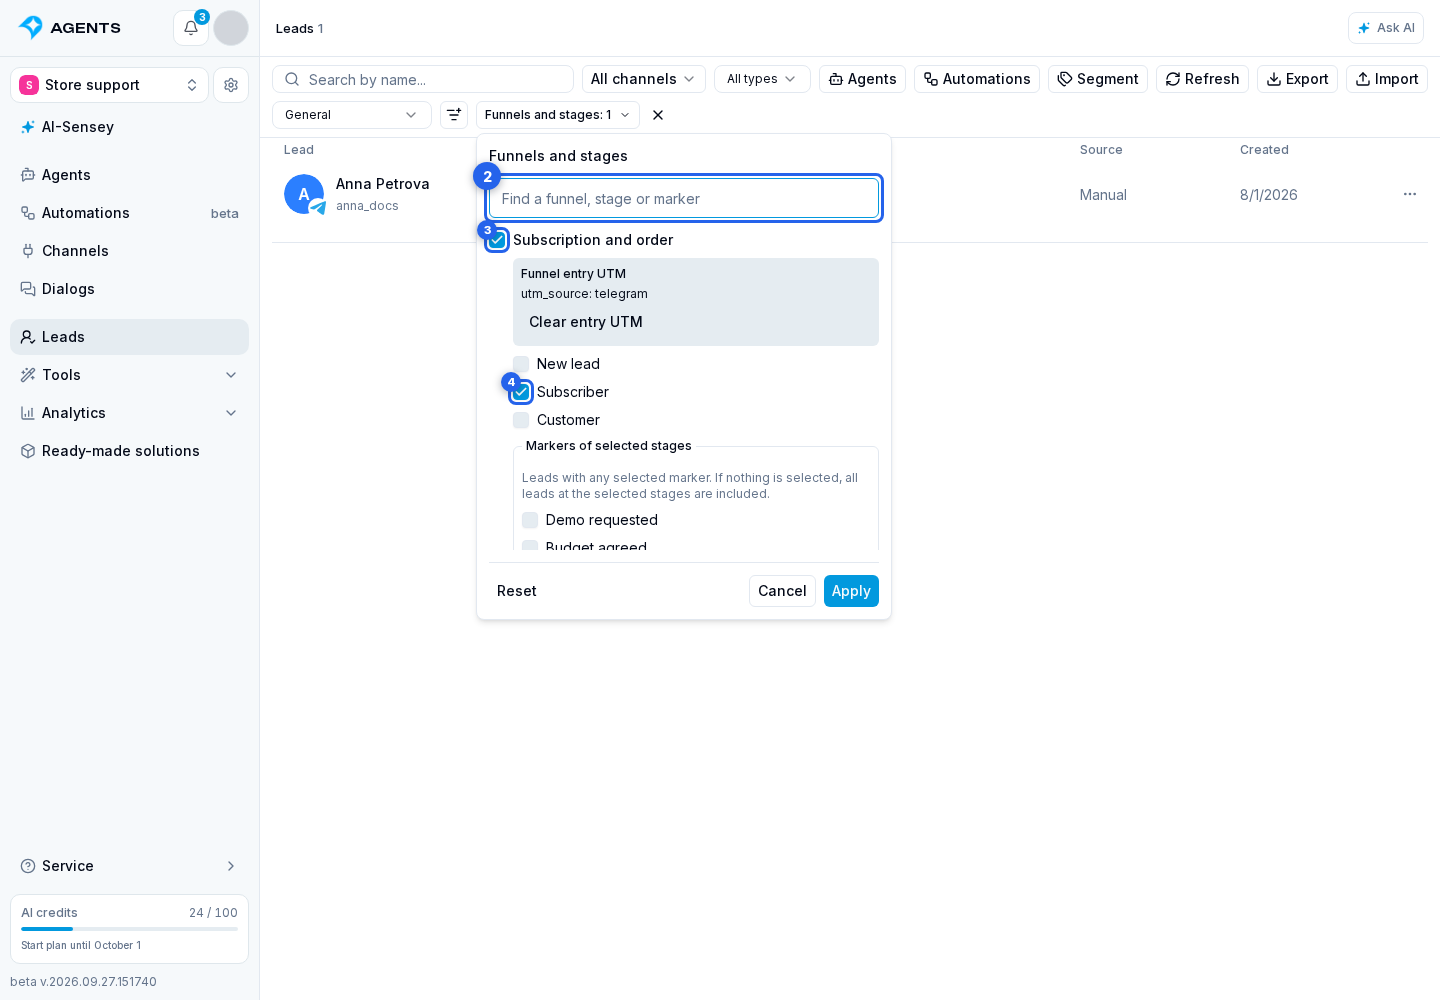Viewport: 1440px width, 1000px height.
Task: Open the All types dropdown
Action: 762,79
